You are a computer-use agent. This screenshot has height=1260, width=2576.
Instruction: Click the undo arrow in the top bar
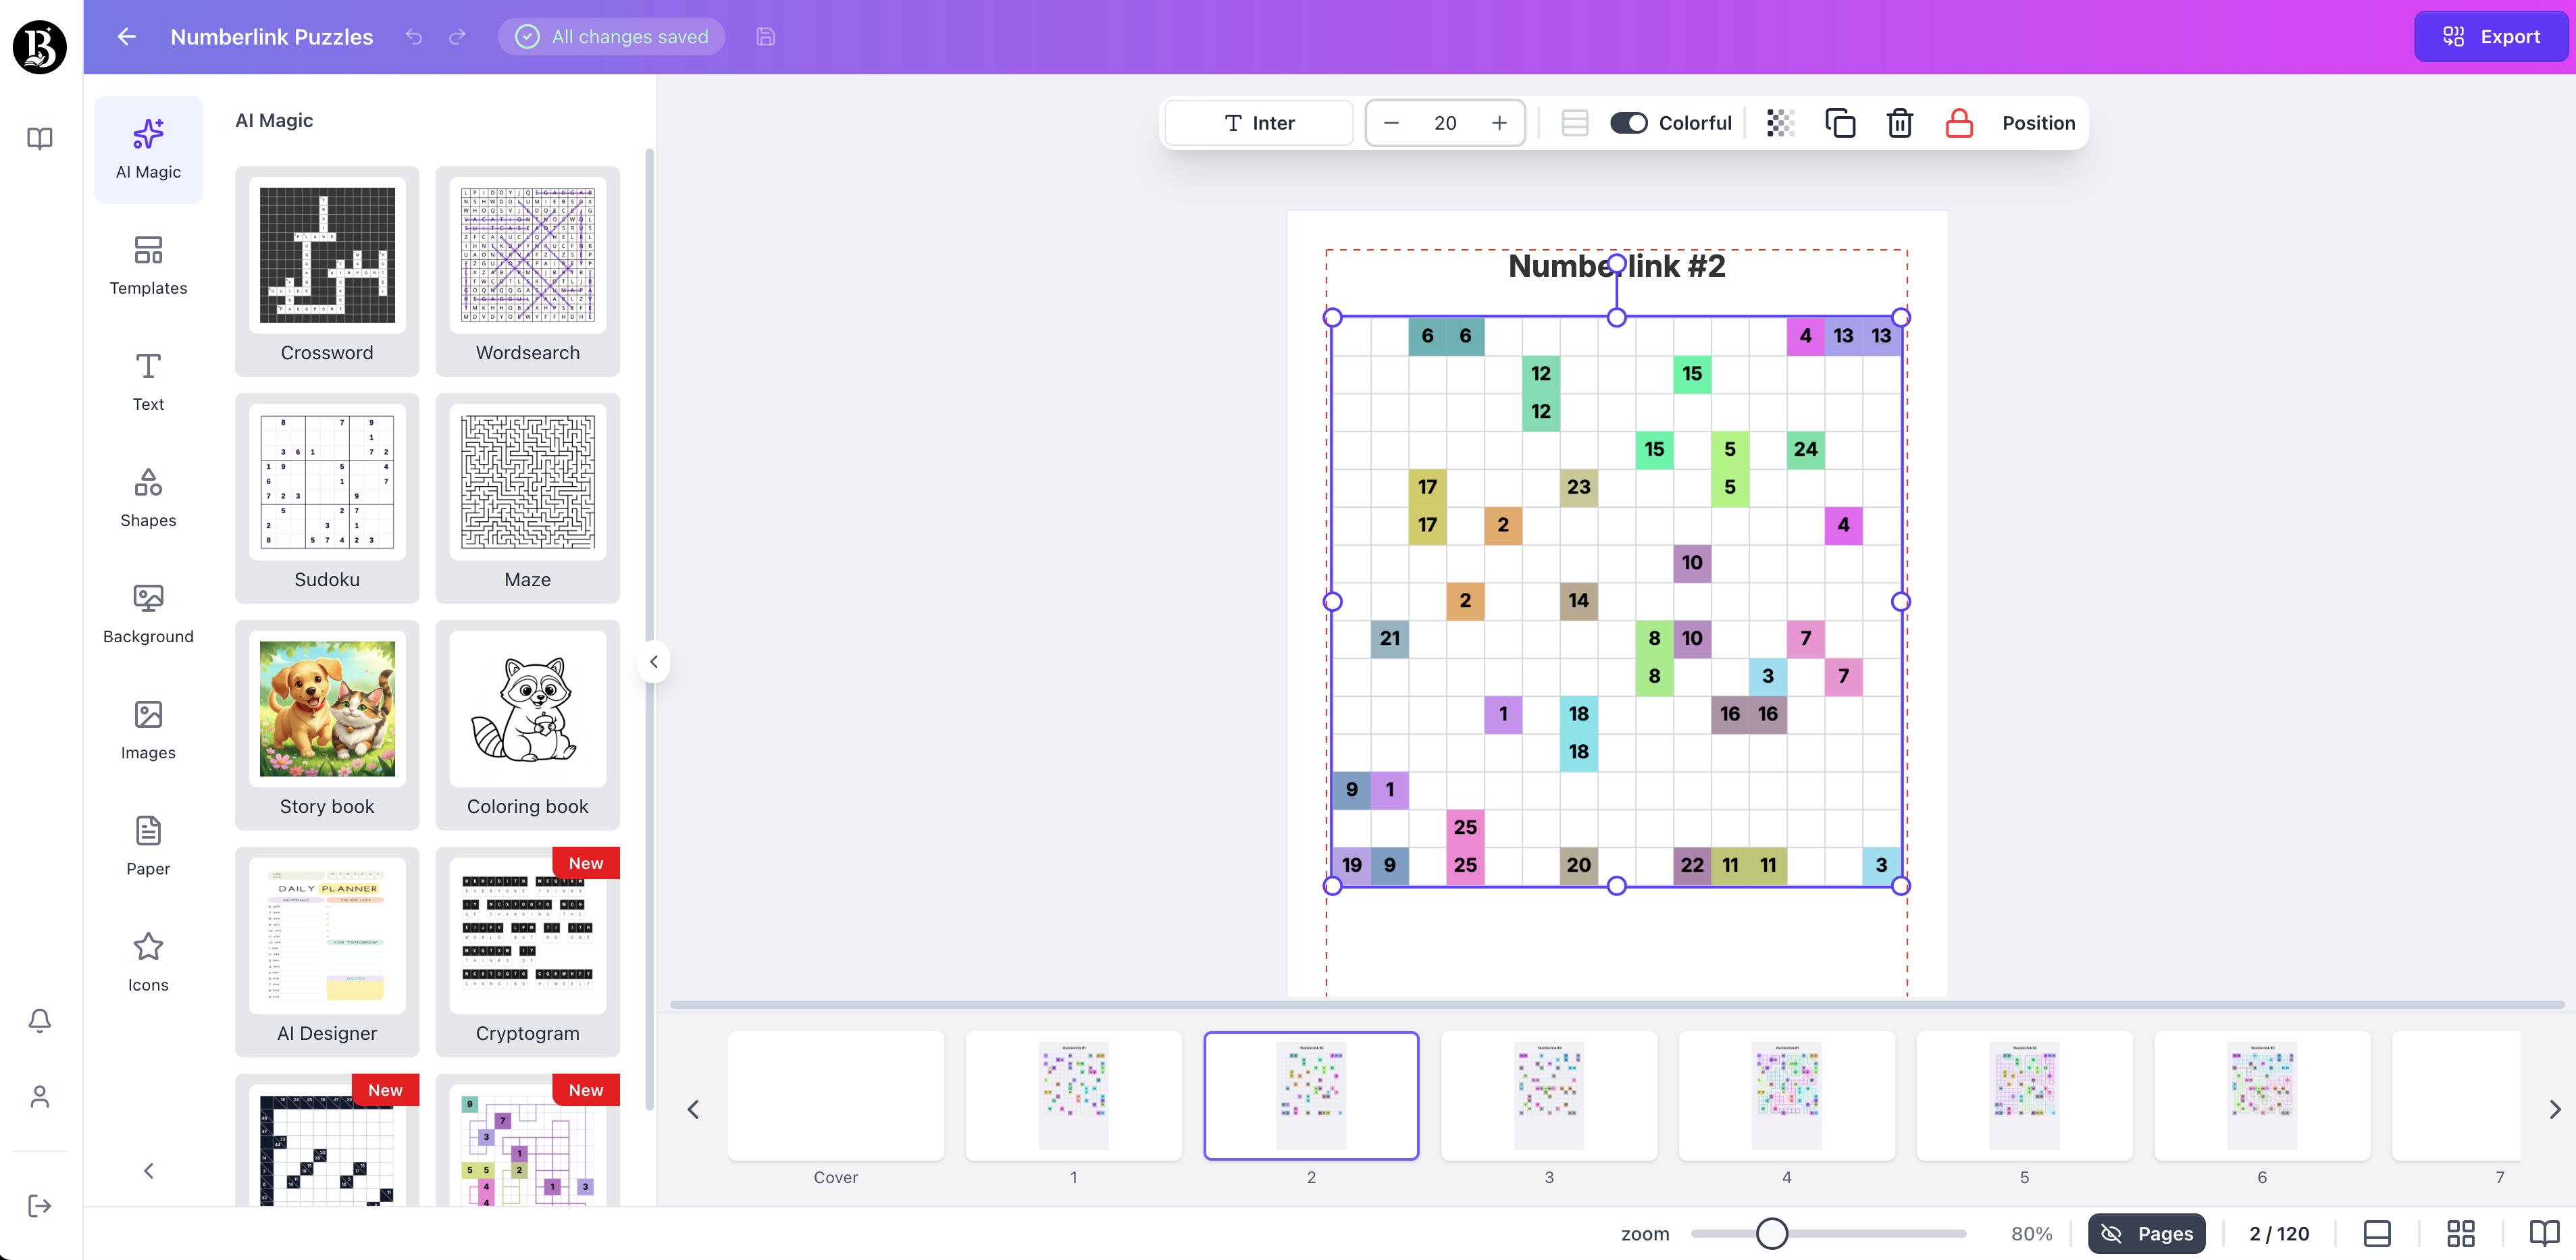coord(413,36)
